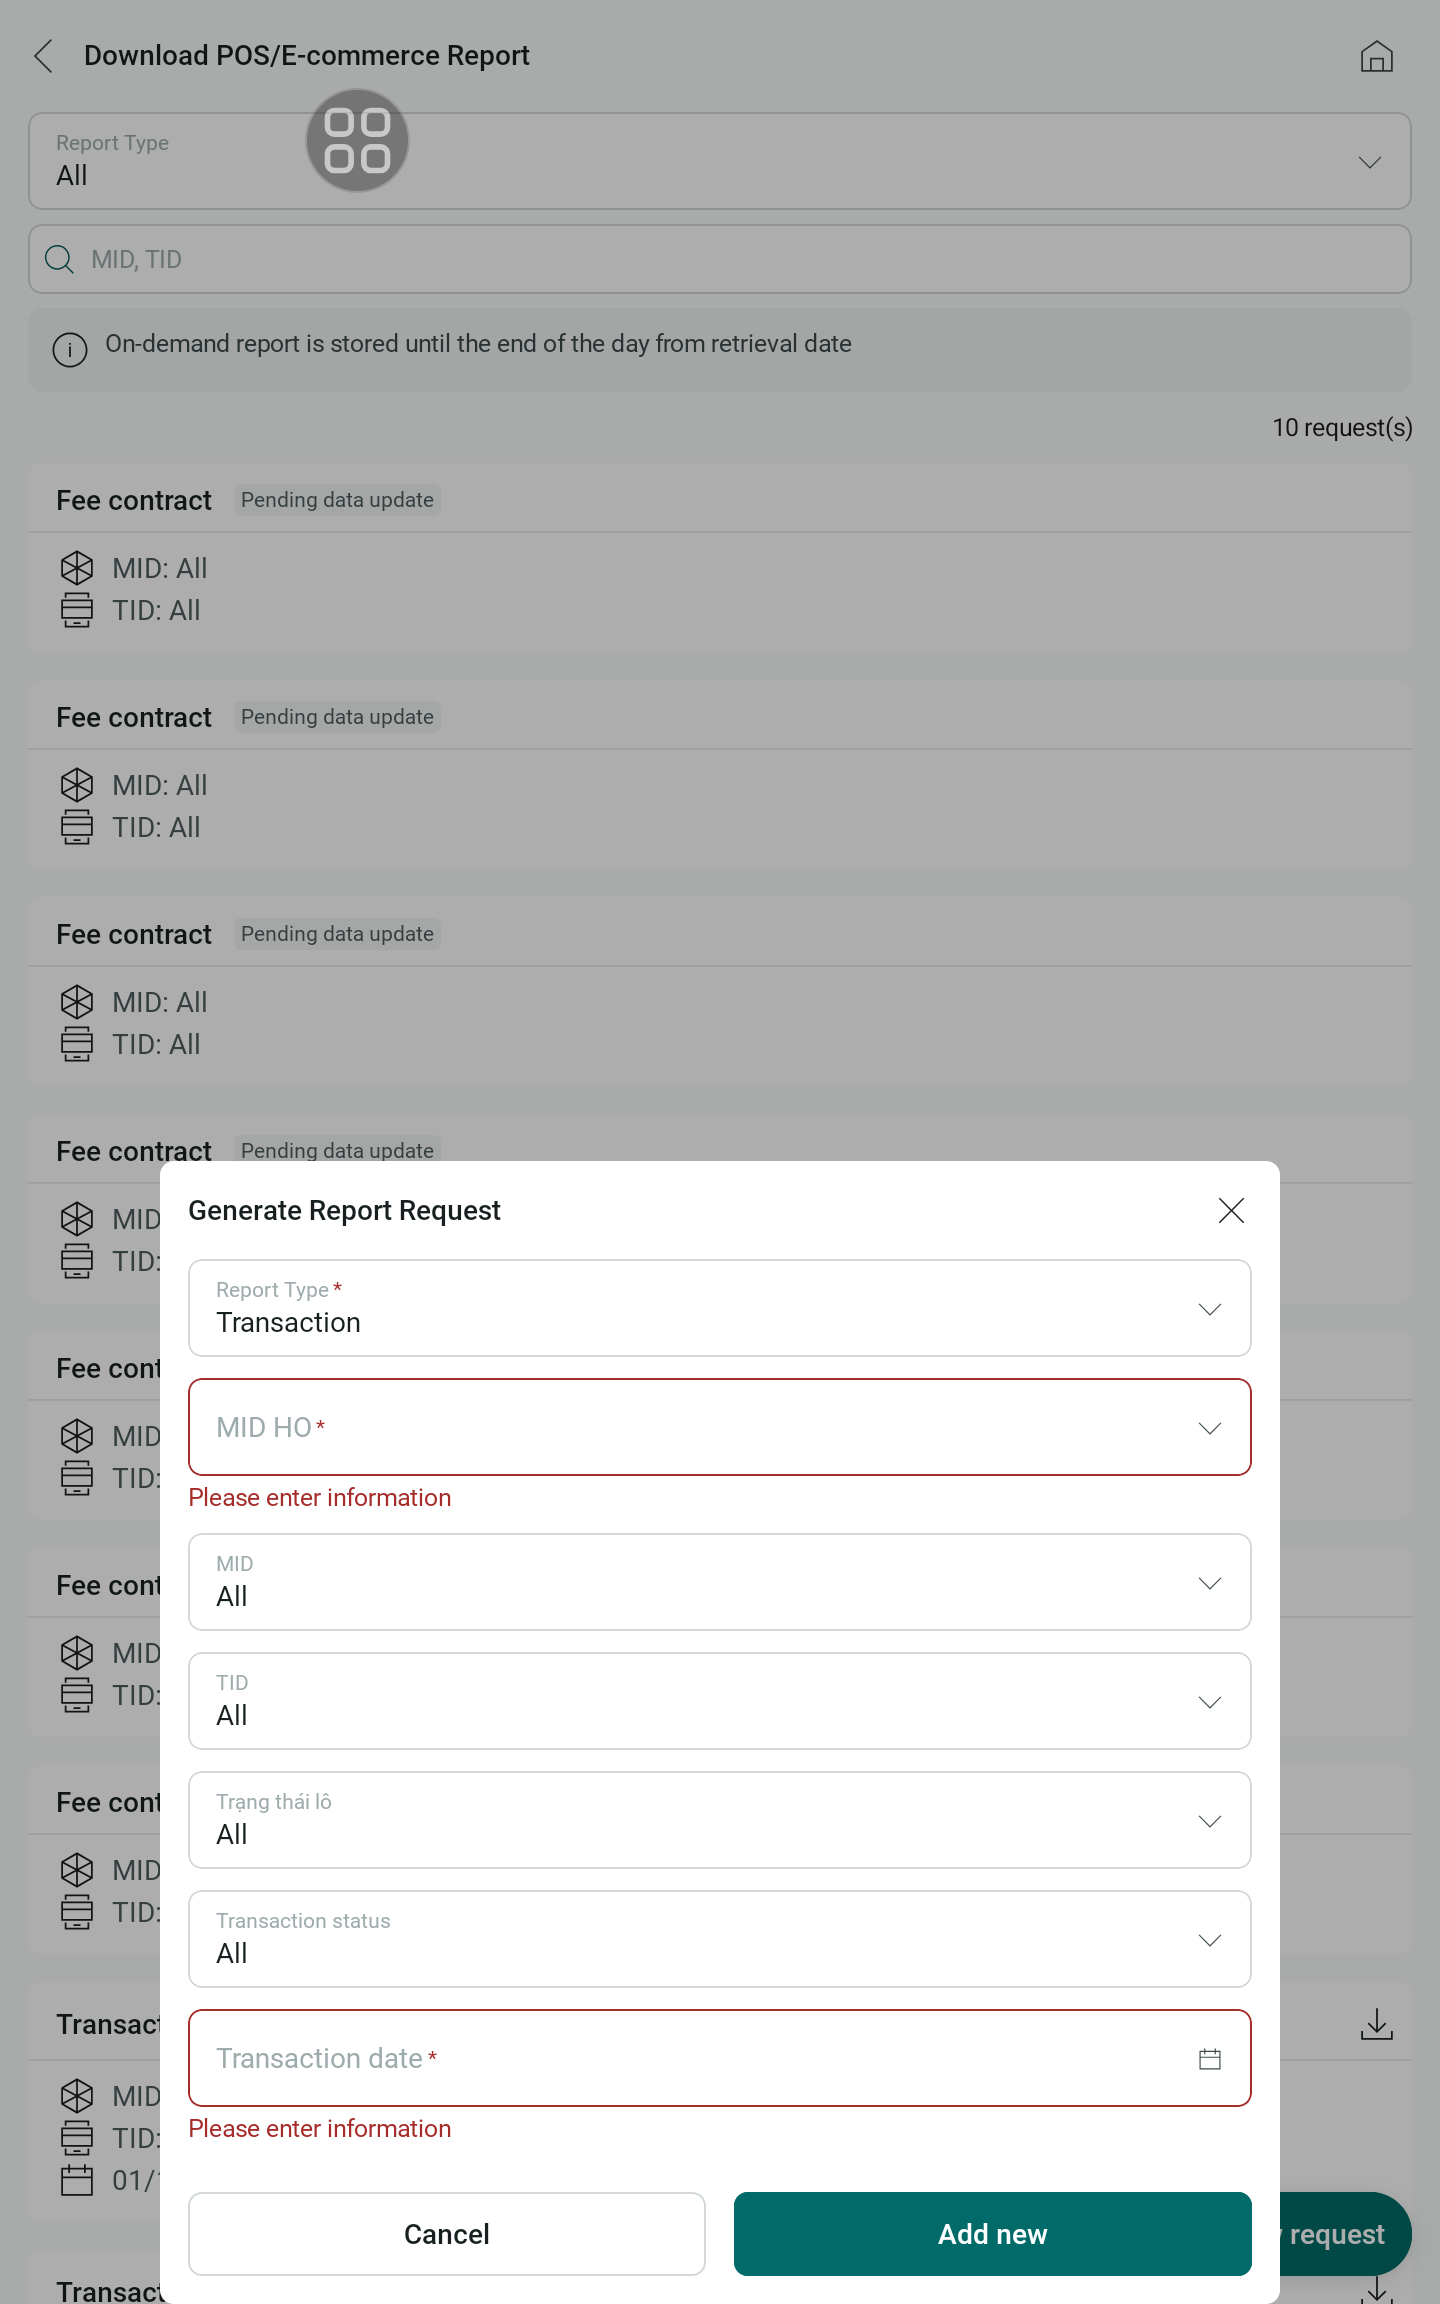Image resolution: width=1440 pixels, height=2304 pixels.
Task: Download the Transaction report via download icon
Action: pos(1376,2024)
